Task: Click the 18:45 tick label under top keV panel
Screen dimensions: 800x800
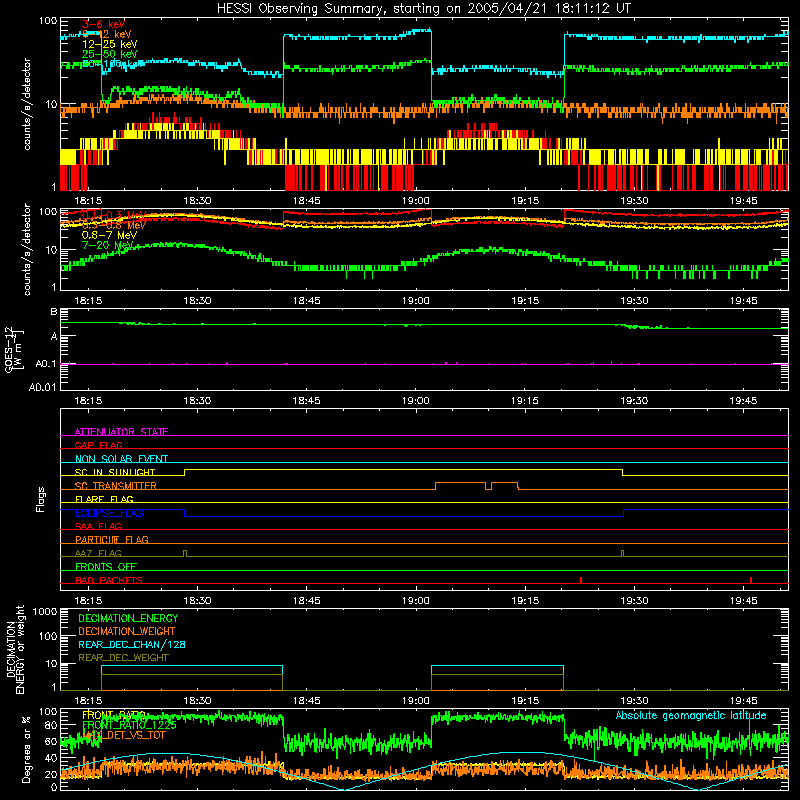Action: [306, 200]
